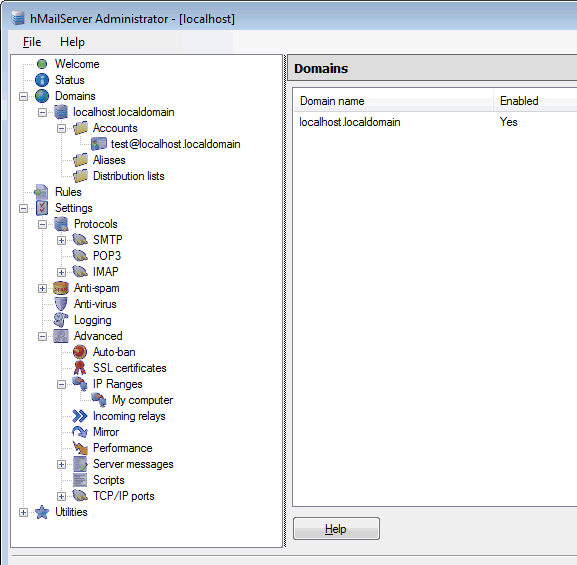This screenshot has height=565, width=577.
Task: Click the IP Ranges network icon
Action: tap(80, 384)
